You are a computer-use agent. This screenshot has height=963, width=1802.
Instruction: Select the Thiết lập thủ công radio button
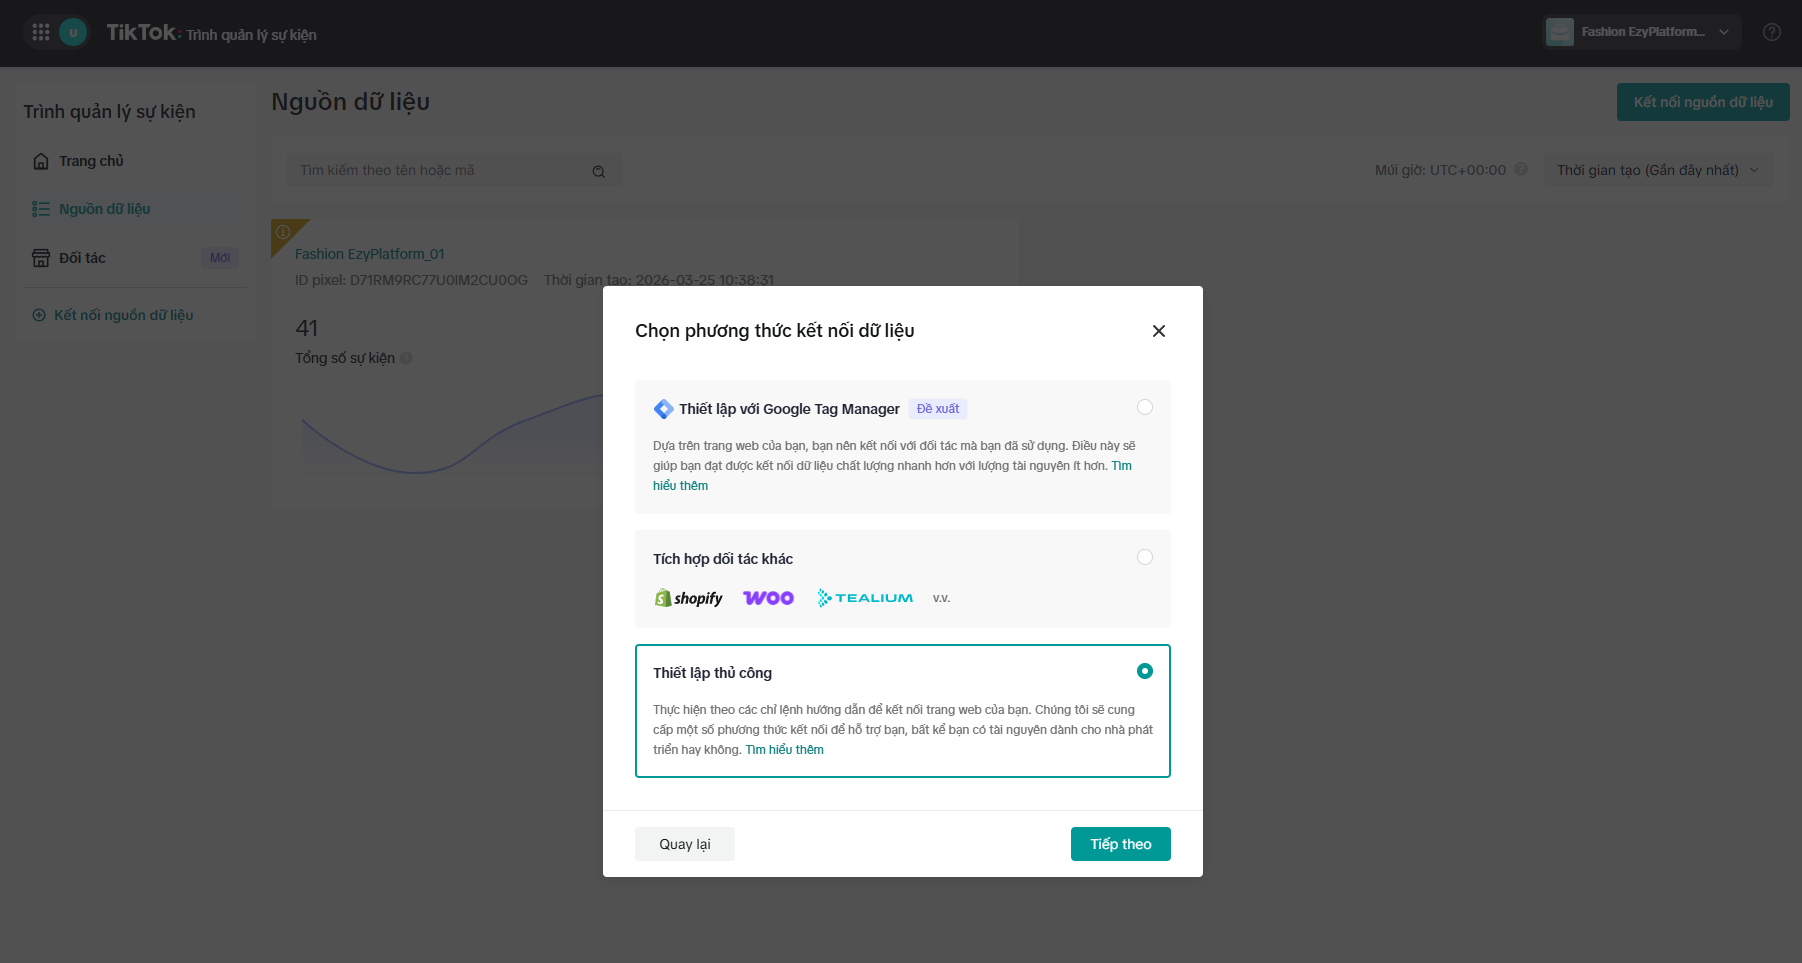click(1145, 671)
